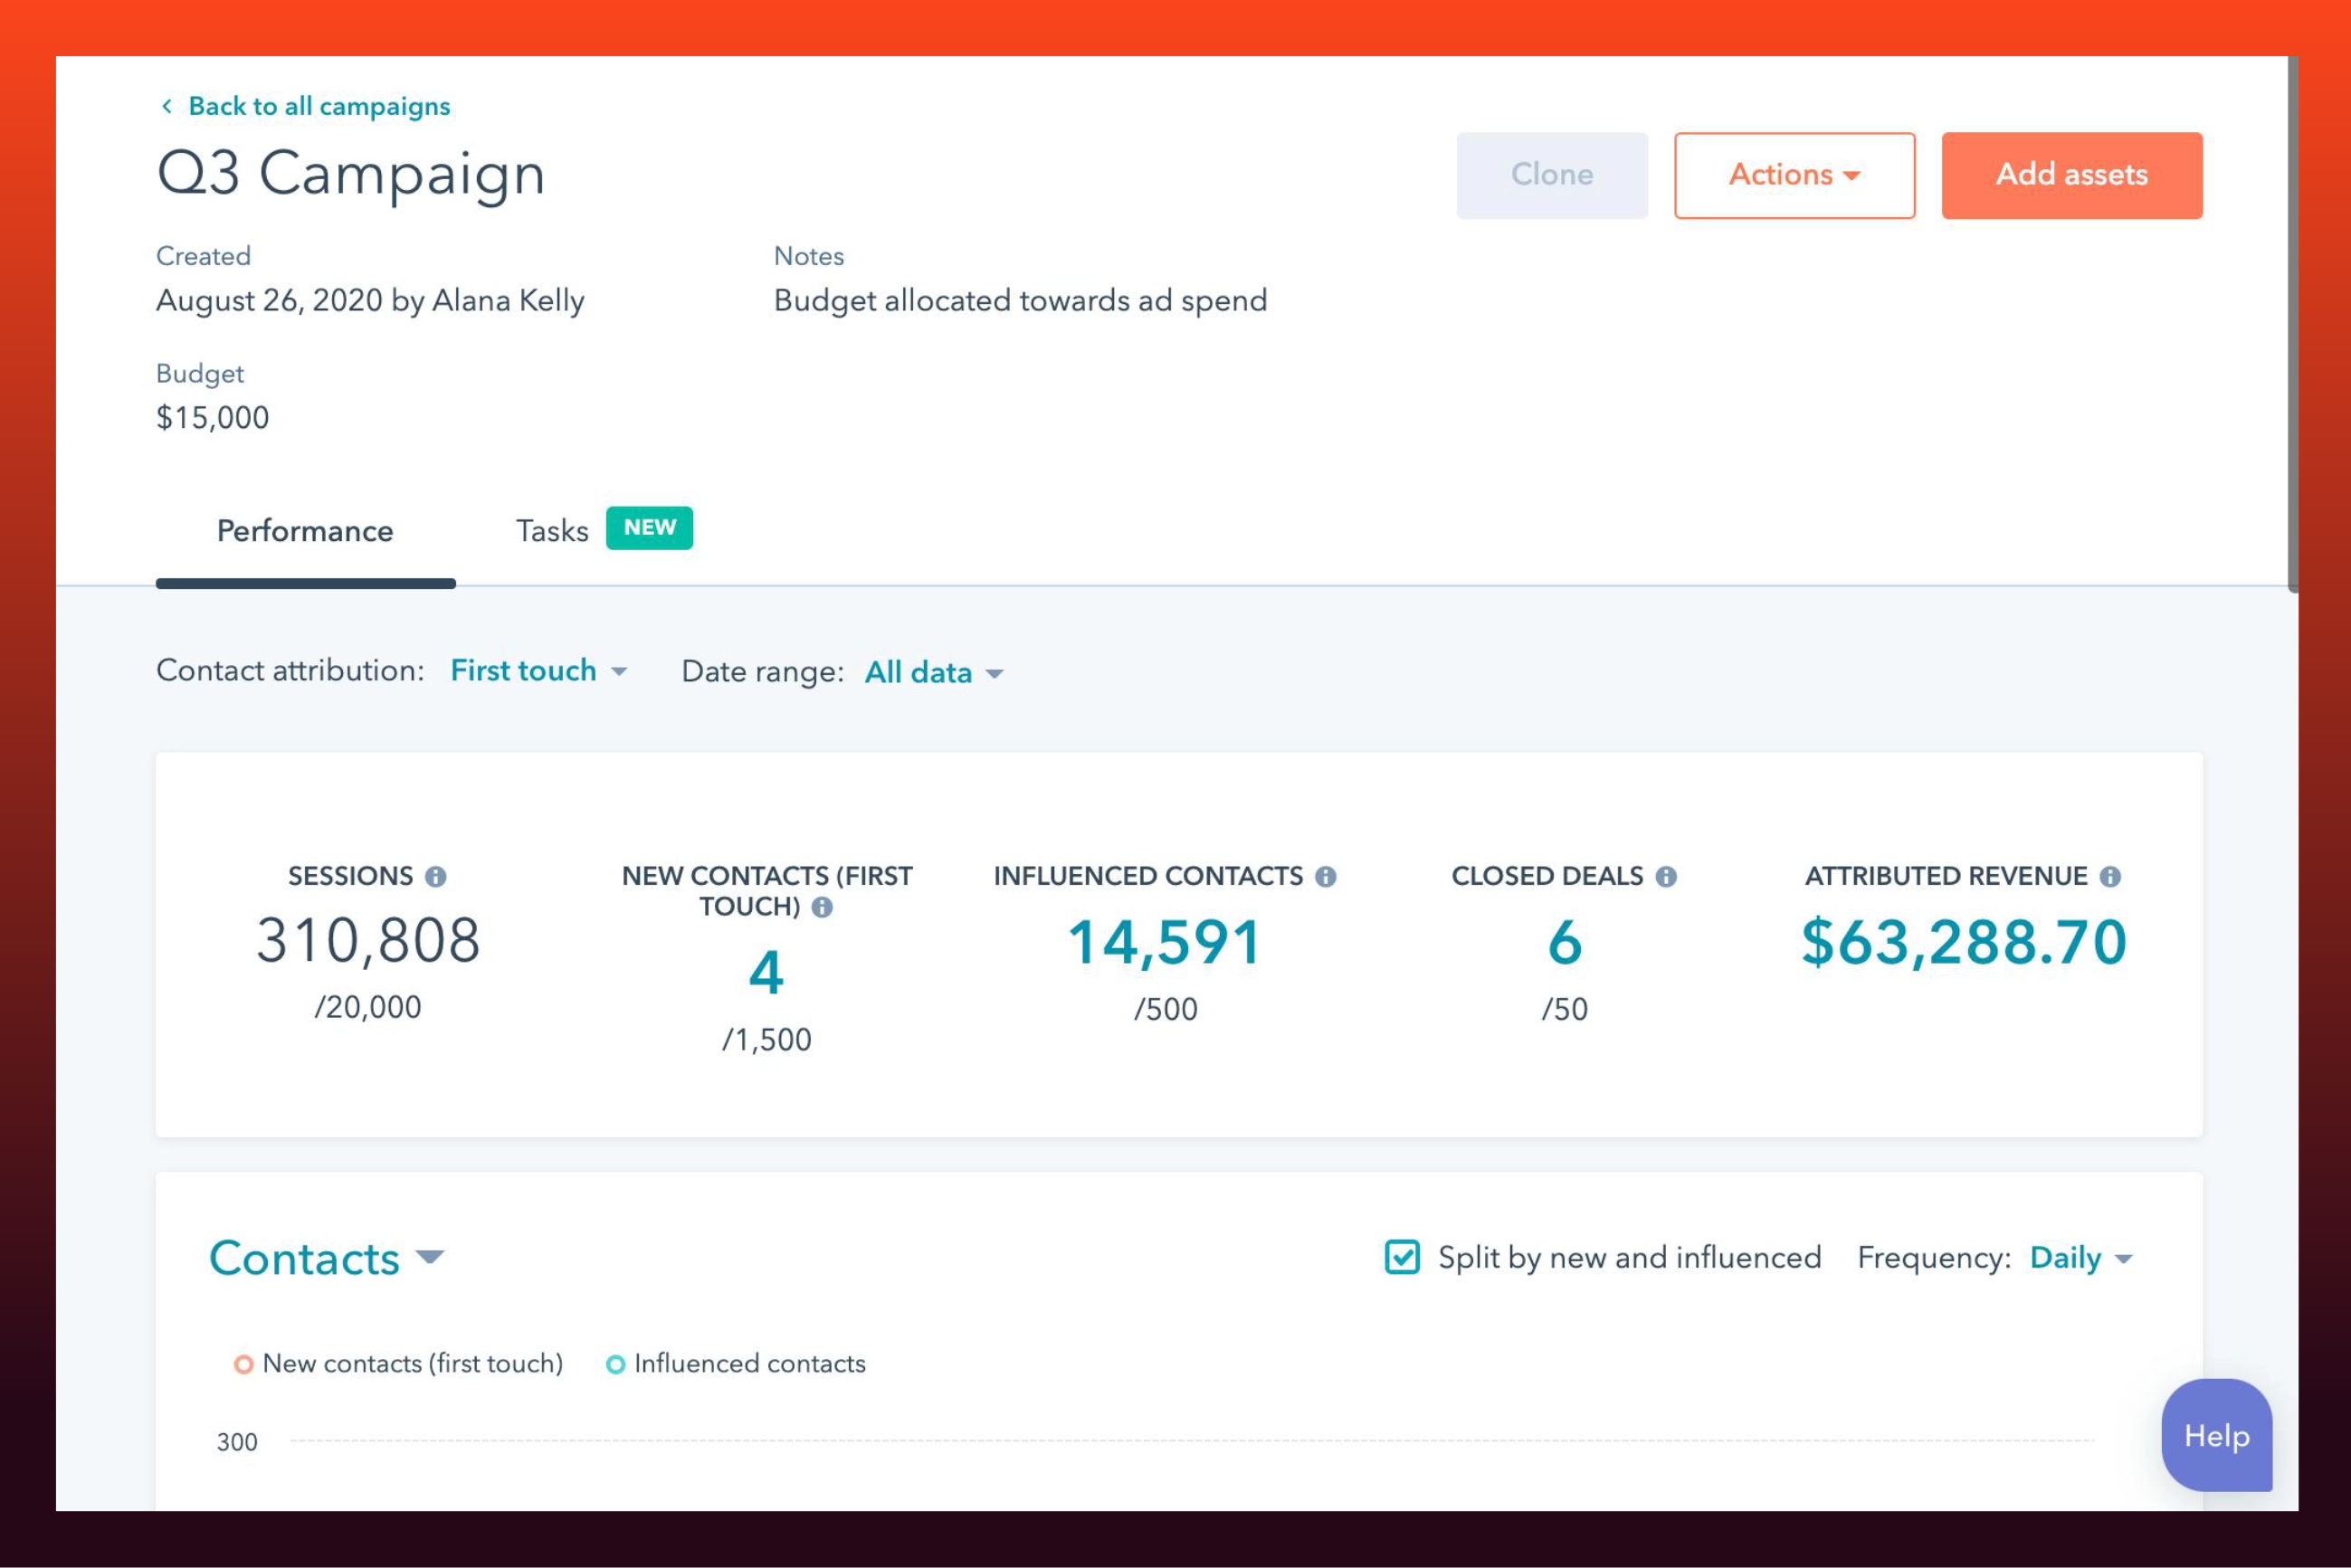Open the Help chat widget
Image resolution: width=2351 pixels, height=1568 pixels.
[x=2217, y=1435]
